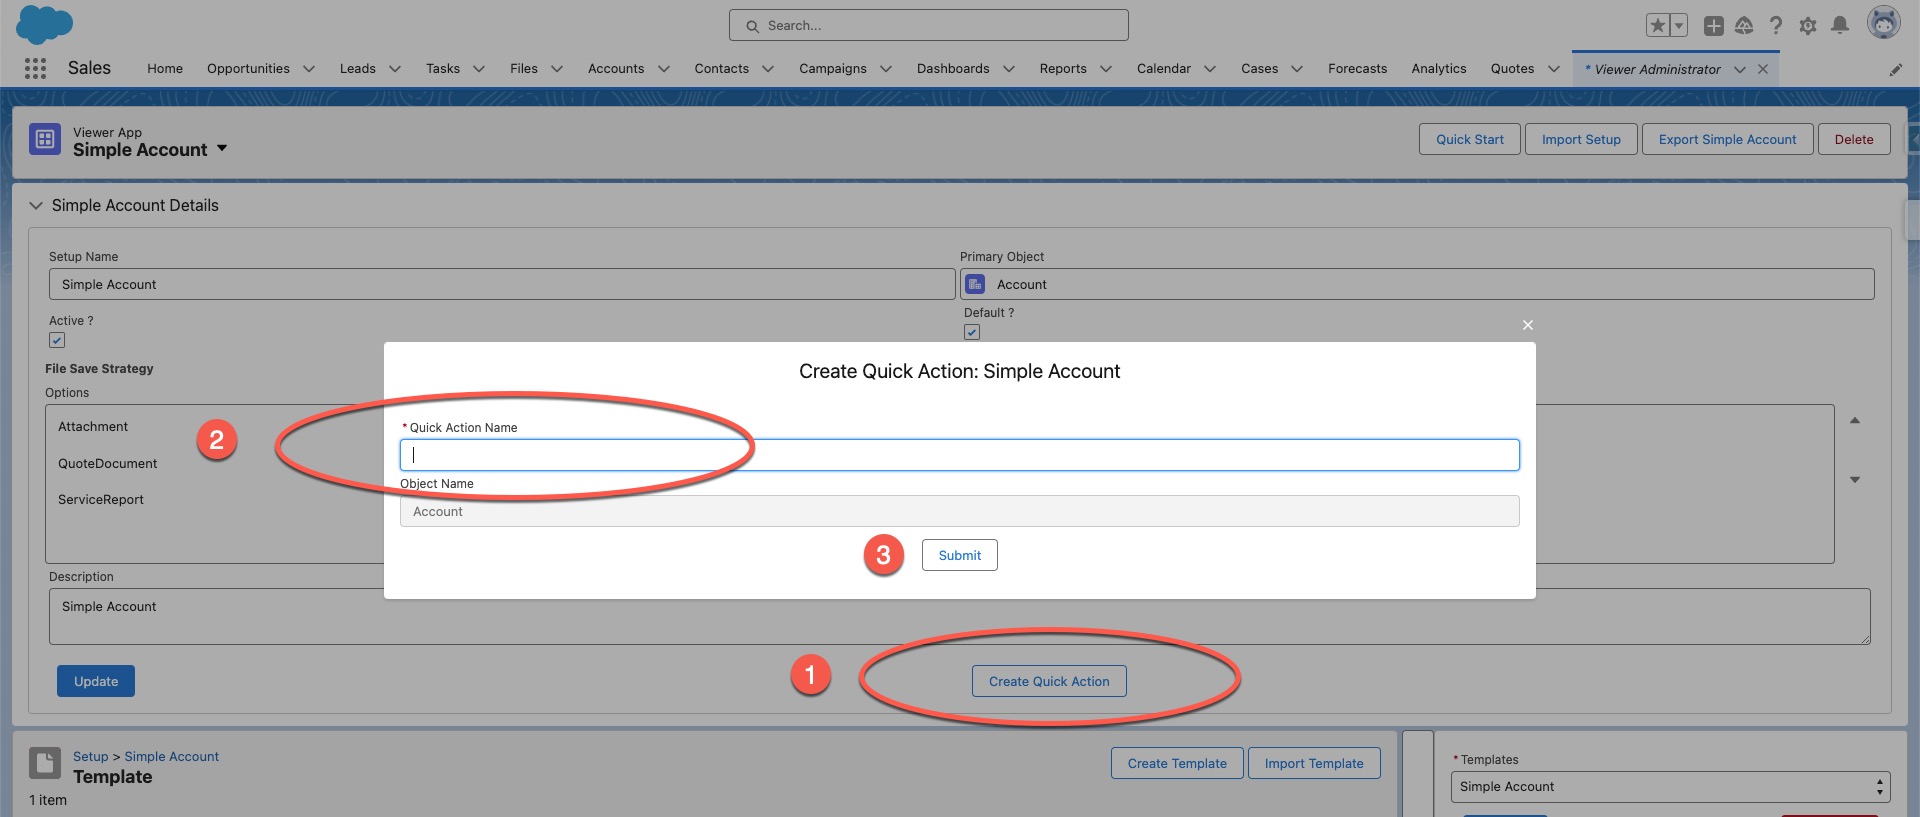Click the Global Actions plus icon

1713,26
